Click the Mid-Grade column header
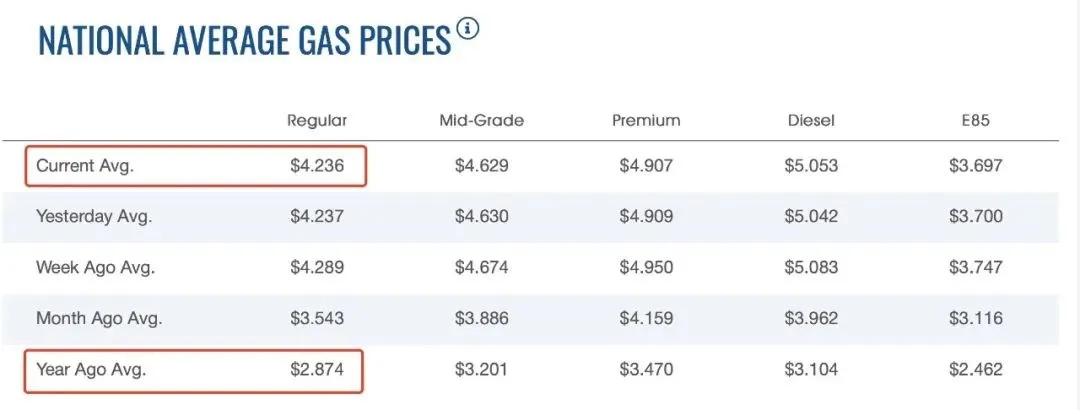Screen dimensions: 1080x410 481,120
